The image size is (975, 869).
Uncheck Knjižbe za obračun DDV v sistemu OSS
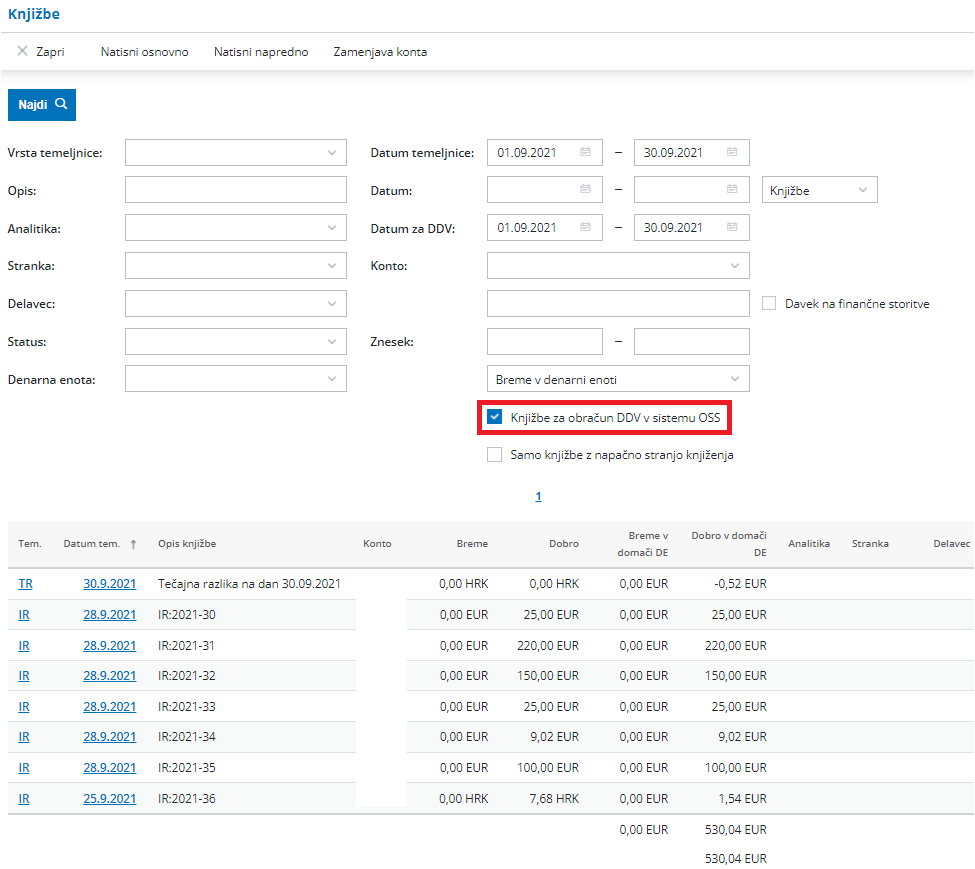coord(494,417)
